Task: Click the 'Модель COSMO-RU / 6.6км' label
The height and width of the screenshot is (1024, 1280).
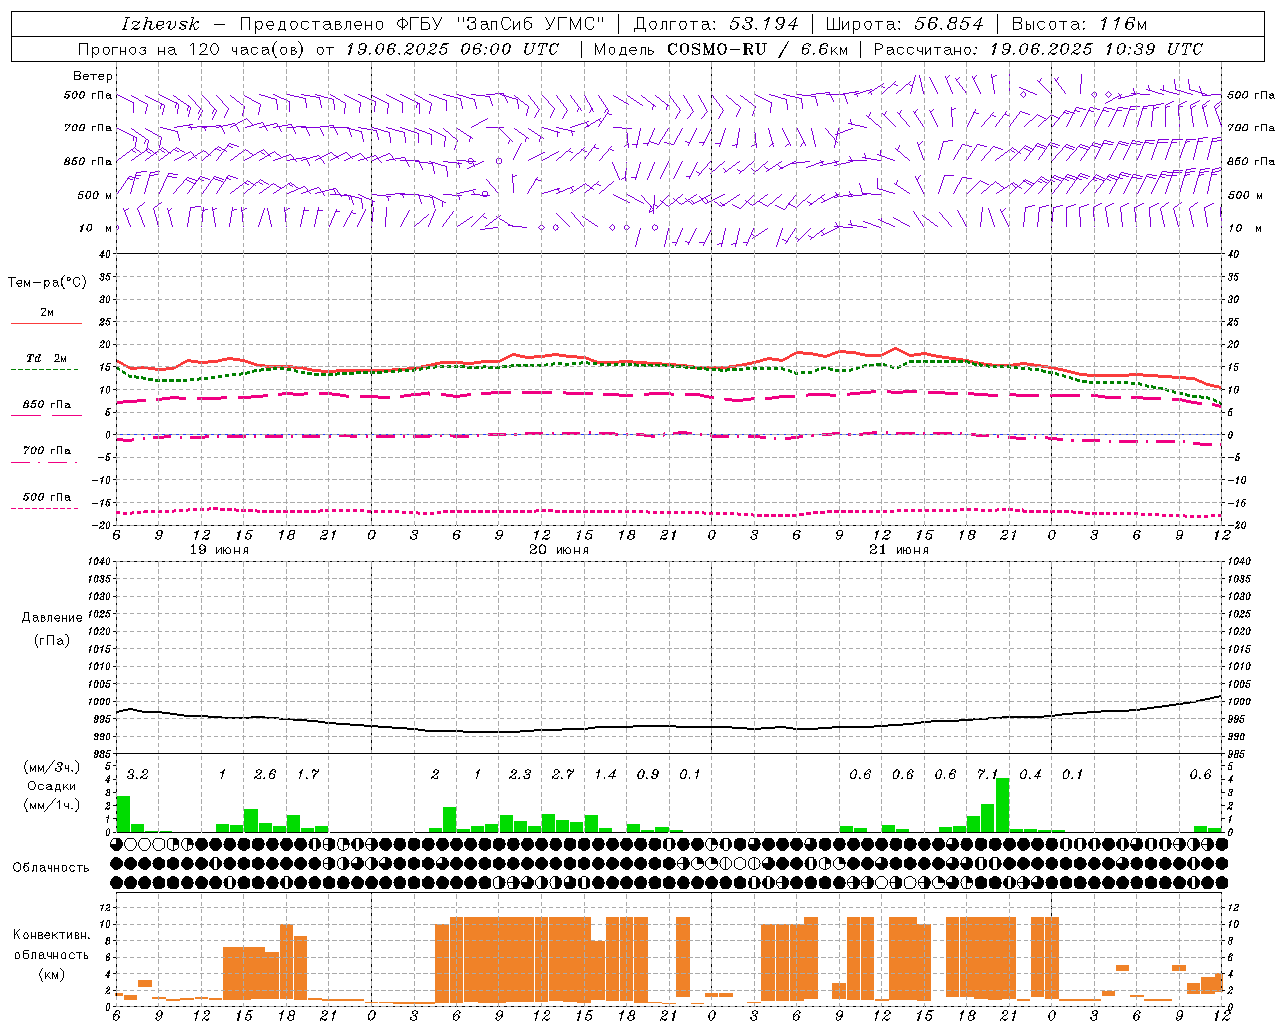Action: point(721,49)
